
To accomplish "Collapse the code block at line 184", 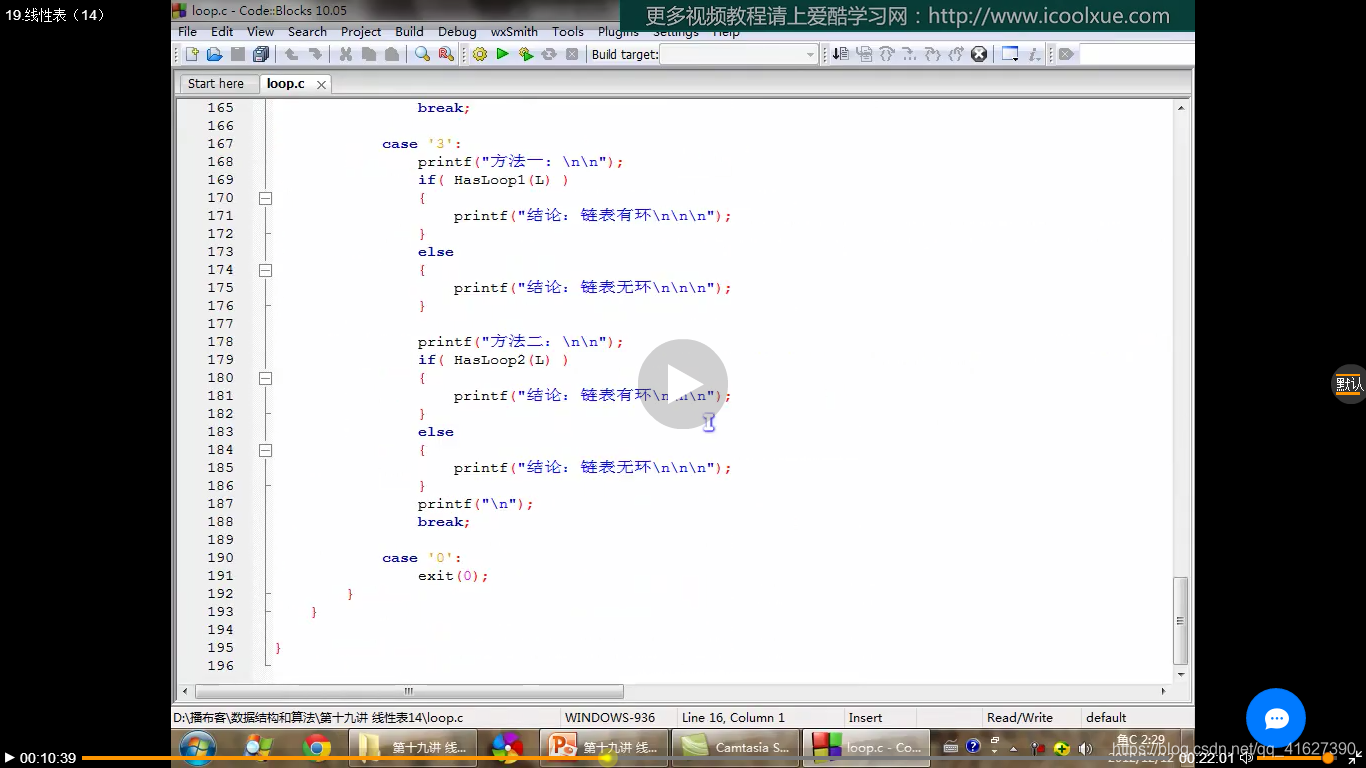I will 265,450.
